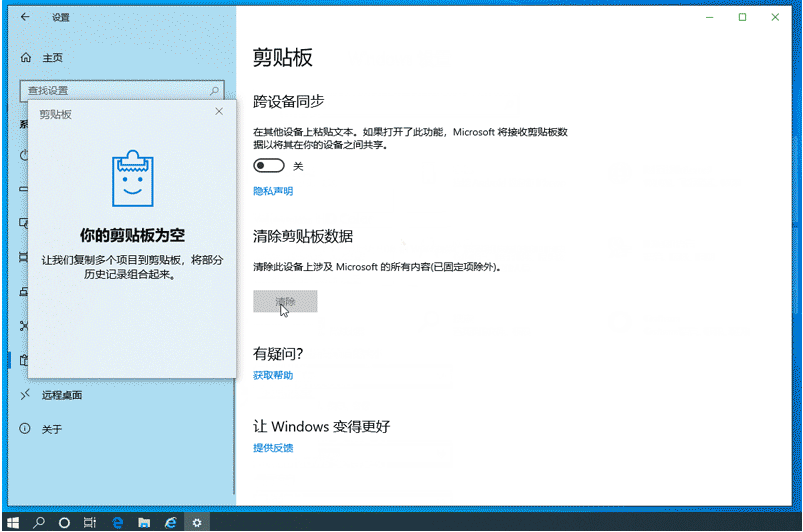Open the 主页 home page
Image resolution: width=803 pixels, height=532 pixels.
point(52,58)
